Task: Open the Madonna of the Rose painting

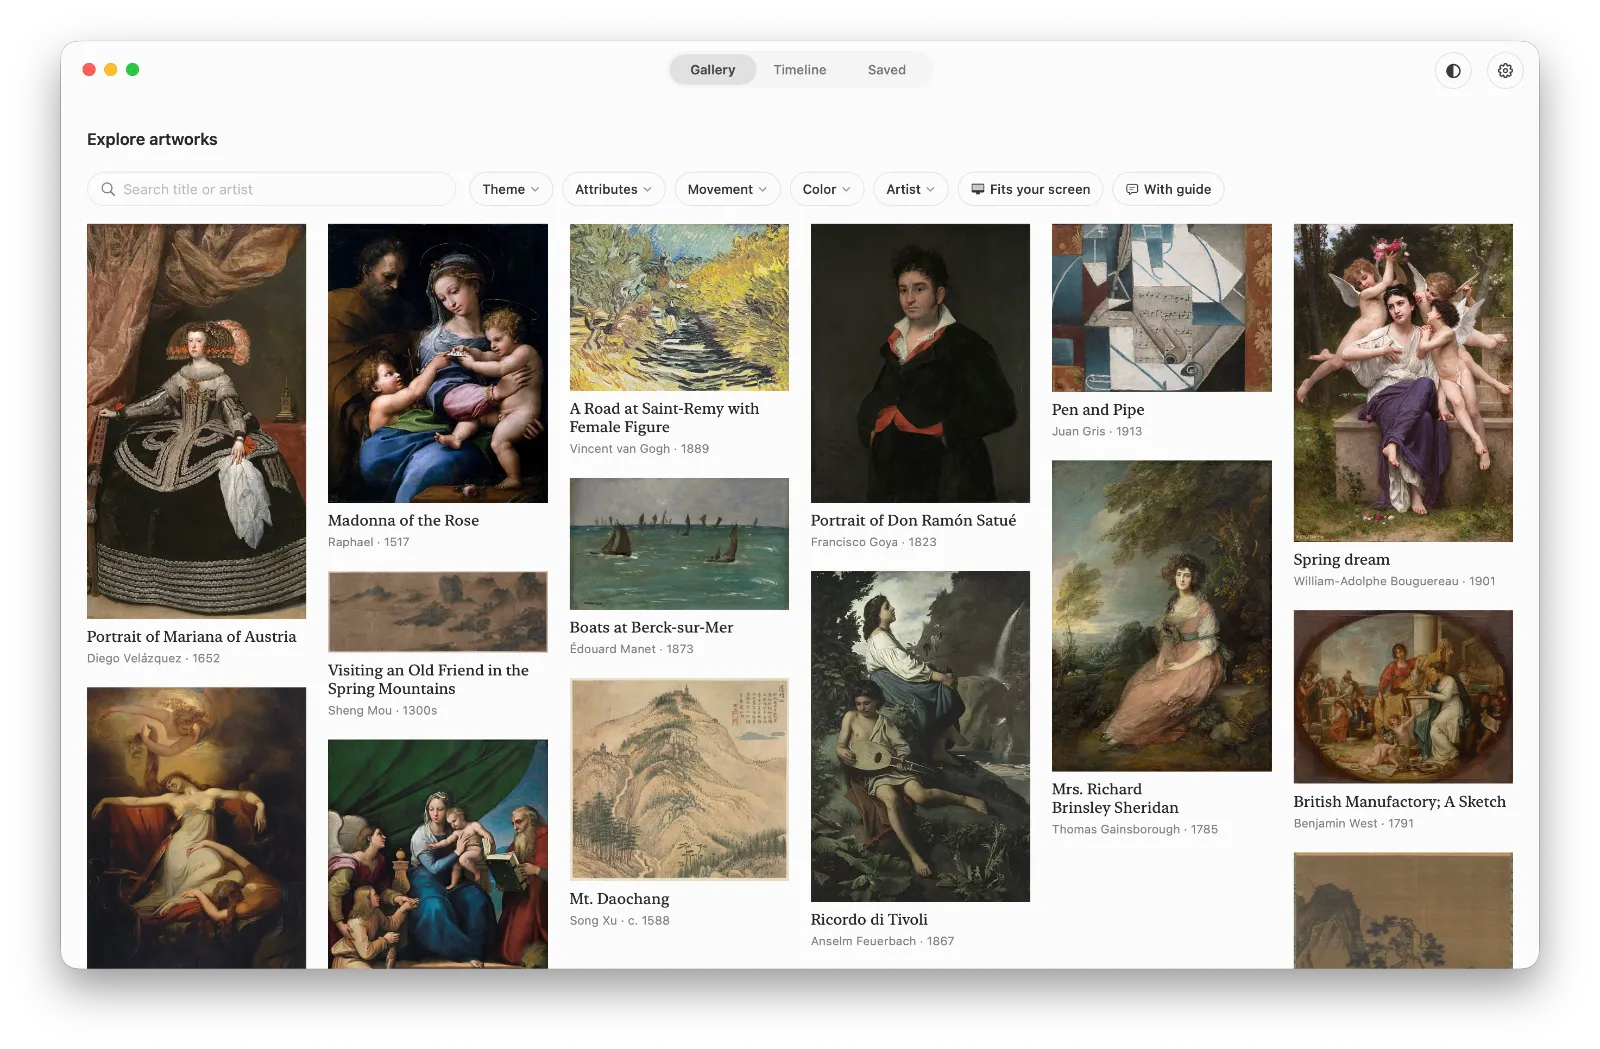Action: [438, 363]
